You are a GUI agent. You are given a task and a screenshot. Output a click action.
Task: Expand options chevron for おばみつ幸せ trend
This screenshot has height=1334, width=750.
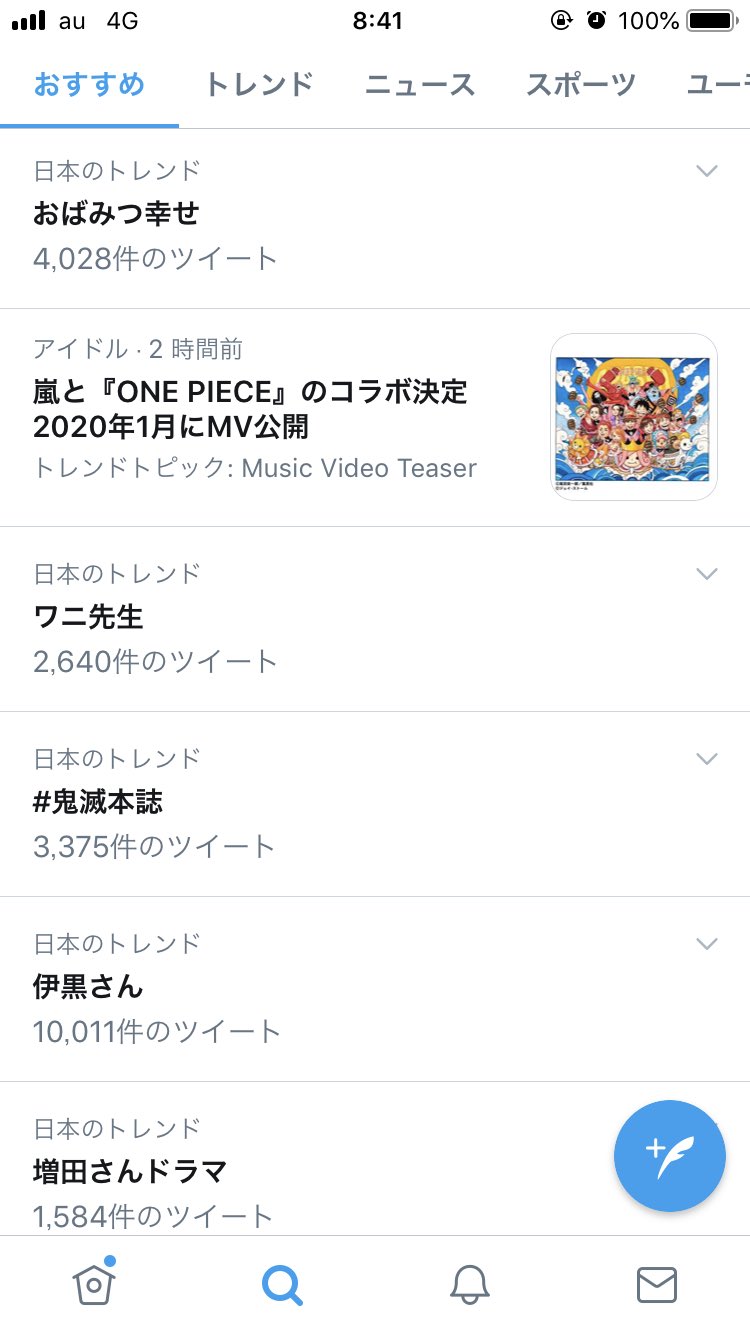click(x=707, y=171)
